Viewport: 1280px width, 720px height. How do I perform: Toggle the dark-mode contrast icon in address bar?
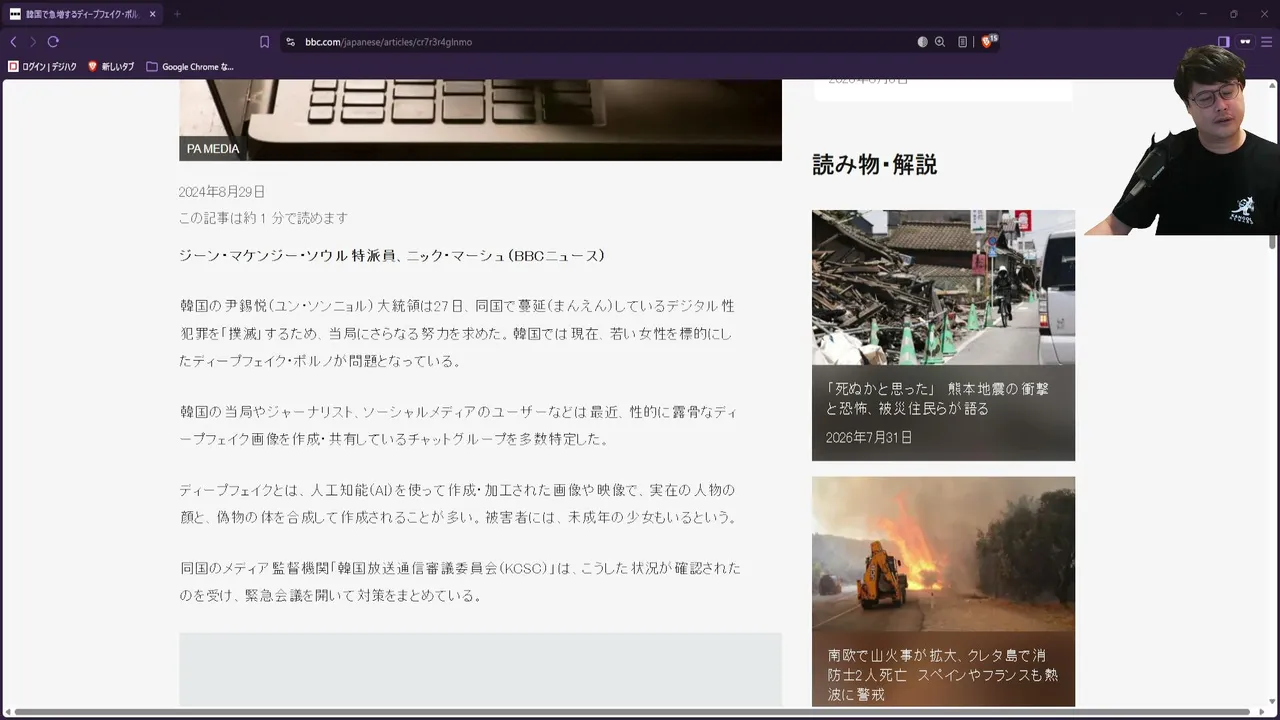click(x=922, y=42)
